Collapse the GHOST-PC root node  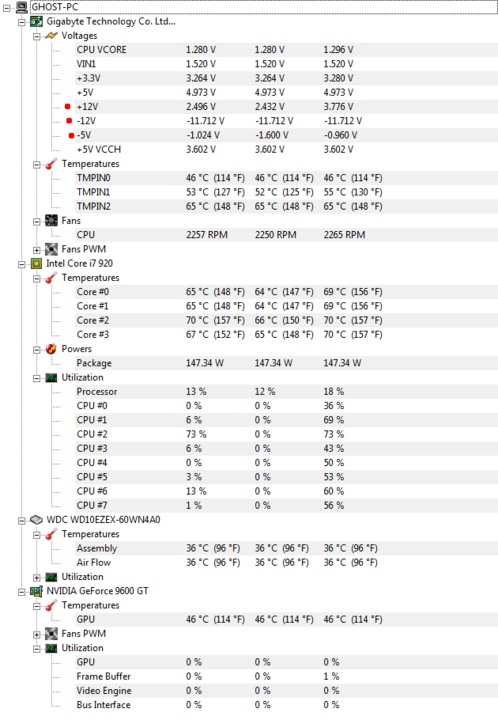(x=6, y=8)
